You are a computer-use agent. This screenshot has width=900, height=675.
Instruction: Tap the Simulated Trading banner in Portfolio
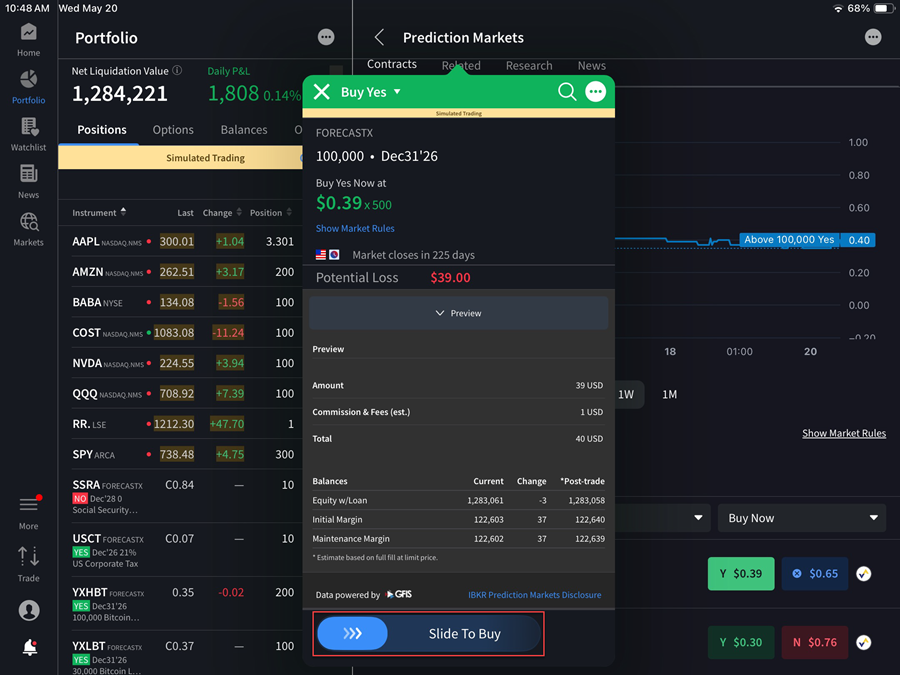[180, 157]
